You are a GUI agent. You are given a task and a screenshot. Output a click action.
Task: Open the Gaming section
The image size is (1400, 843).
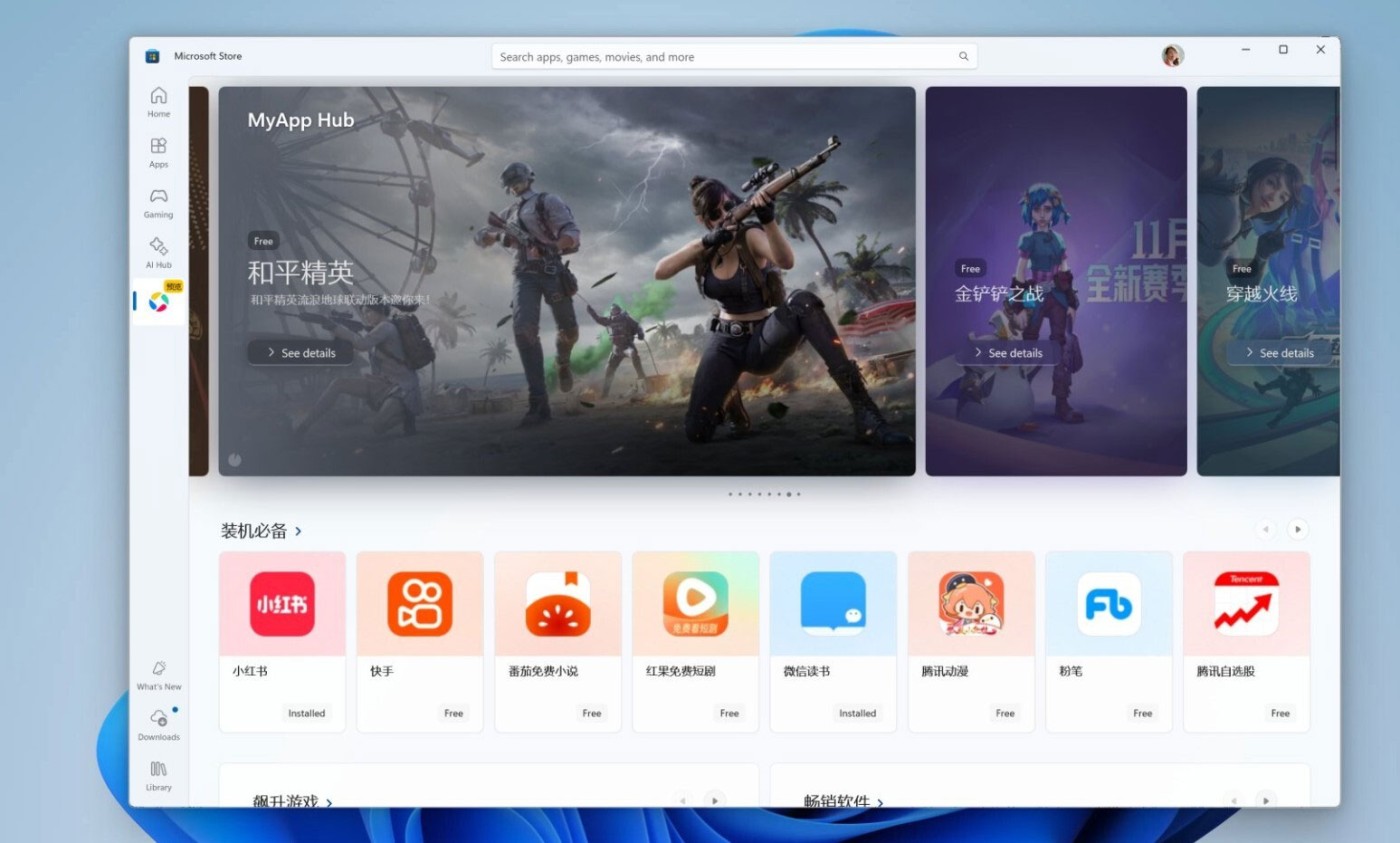click(158, 201)
